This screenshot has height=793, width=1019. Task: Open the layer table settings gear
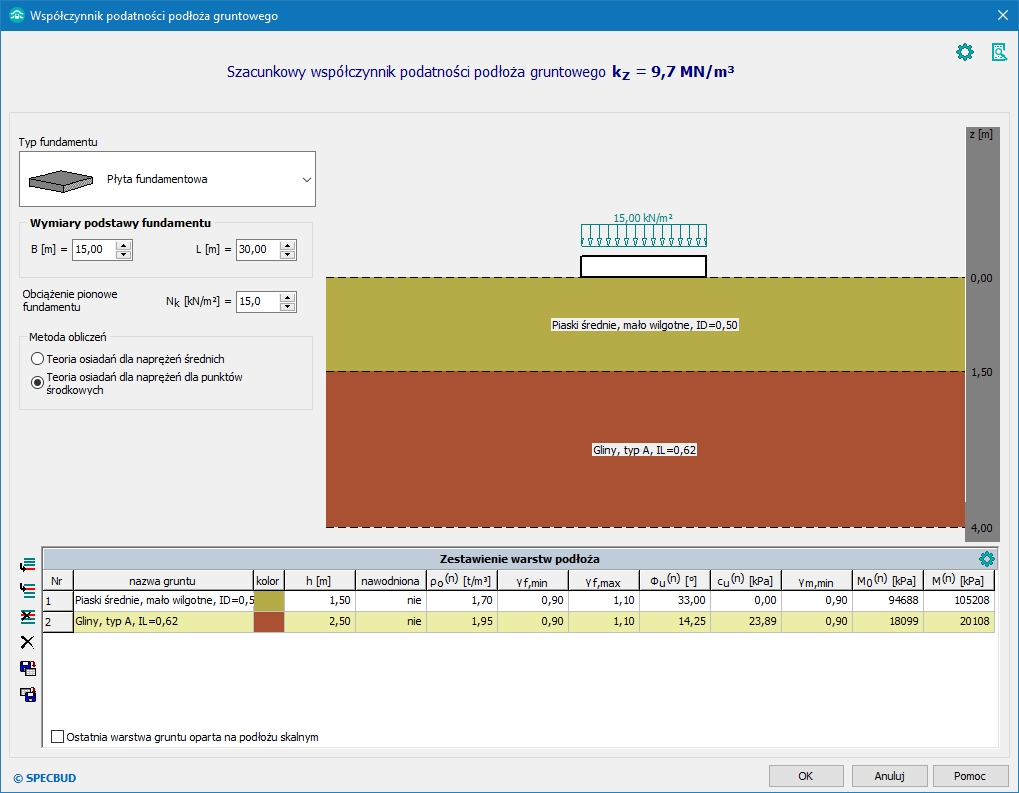[986, 559]
